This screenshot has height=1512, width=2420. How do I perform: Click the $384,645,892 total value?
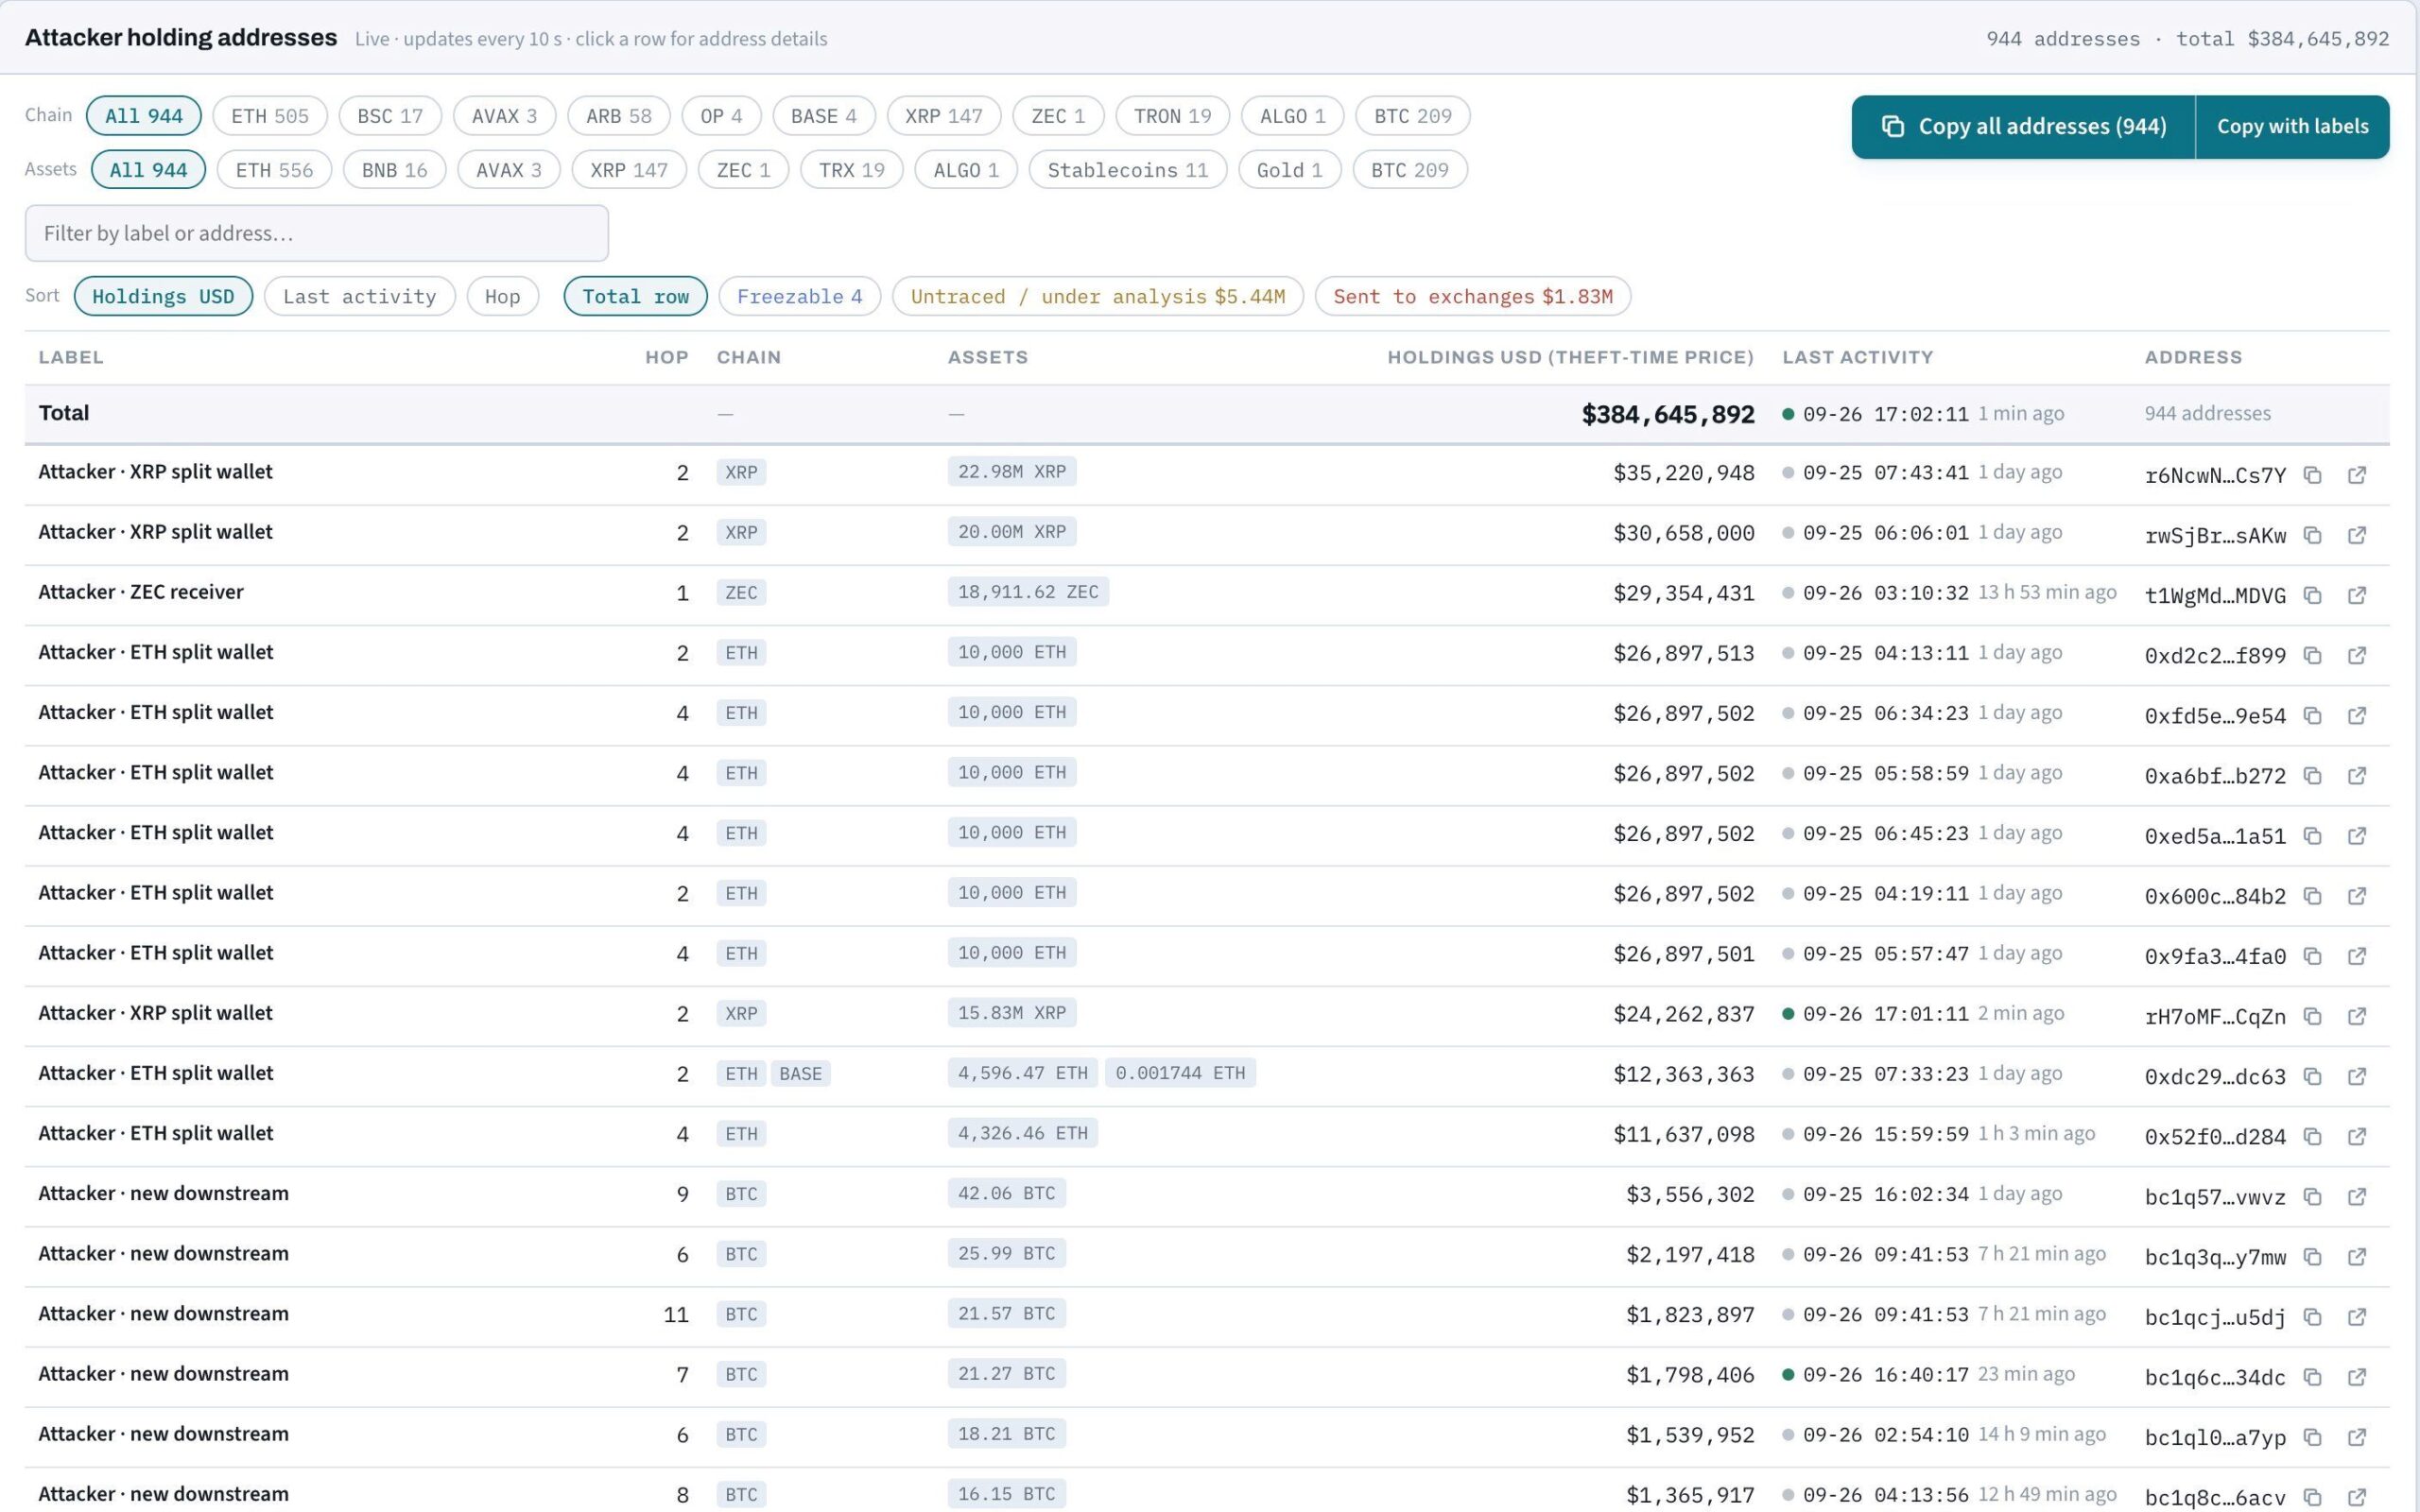tap(1667, 414)
